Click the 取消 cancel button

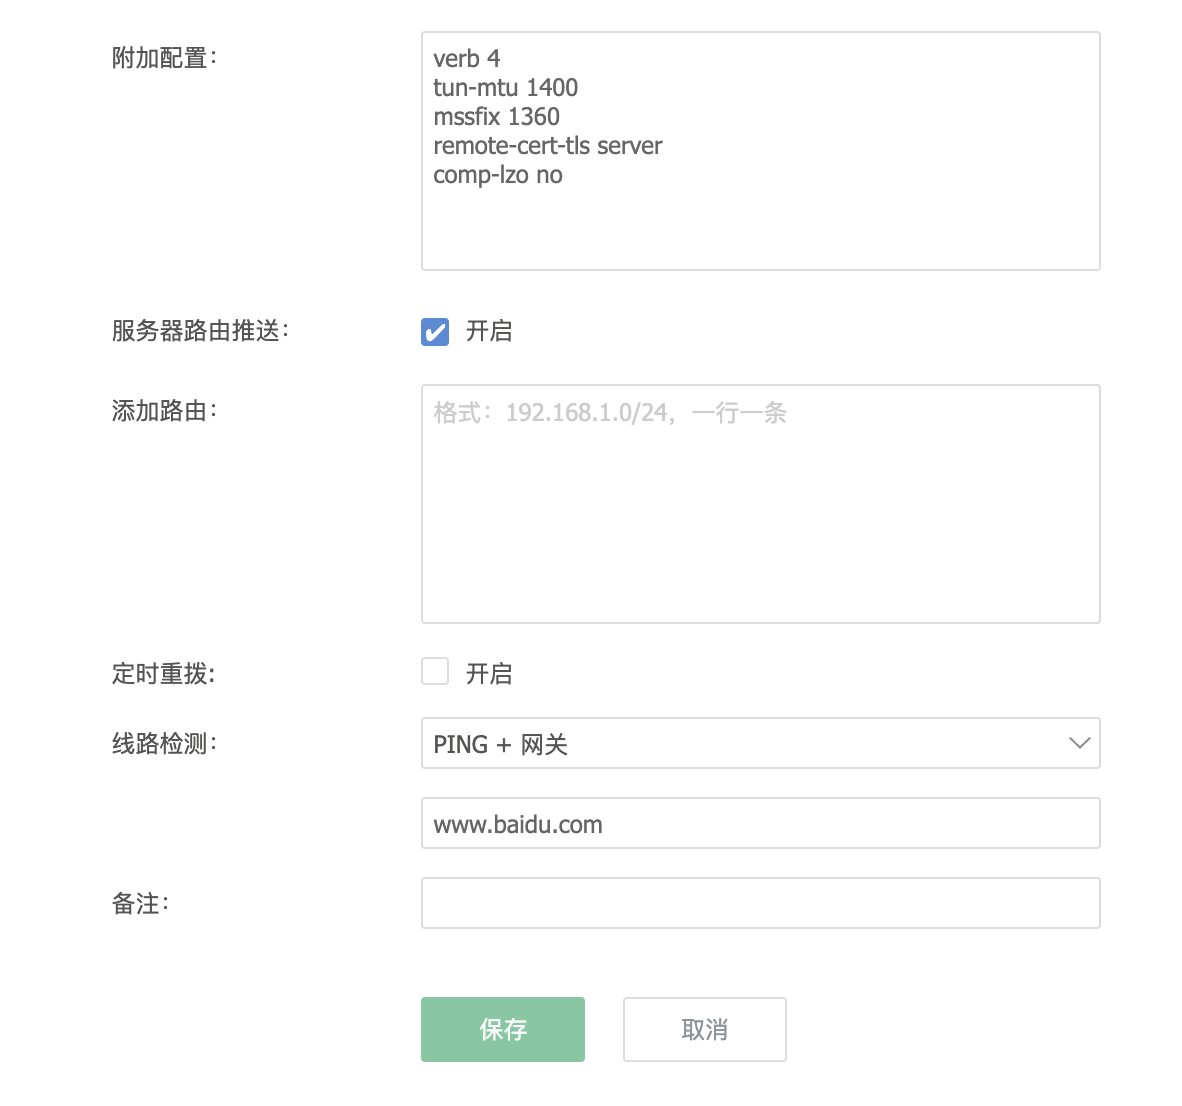click(704, 1029)
